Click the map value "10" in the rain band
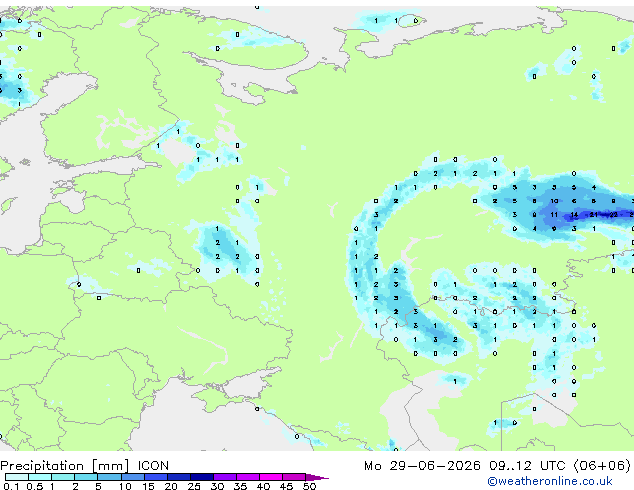 [554, 201]
